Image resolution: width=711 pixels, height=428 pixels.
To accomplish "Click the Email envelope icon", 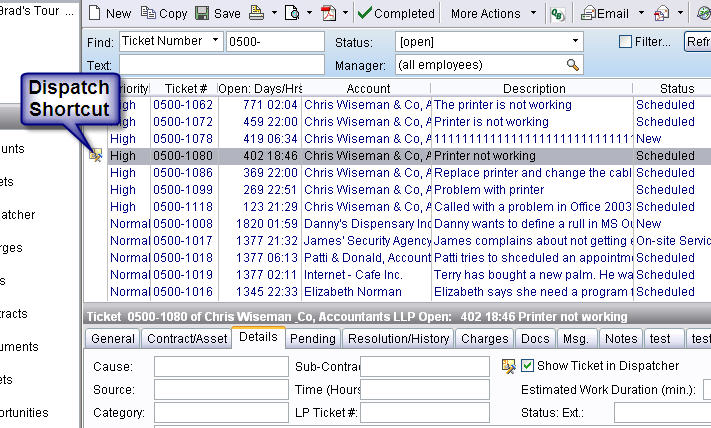I will point(590,13).
